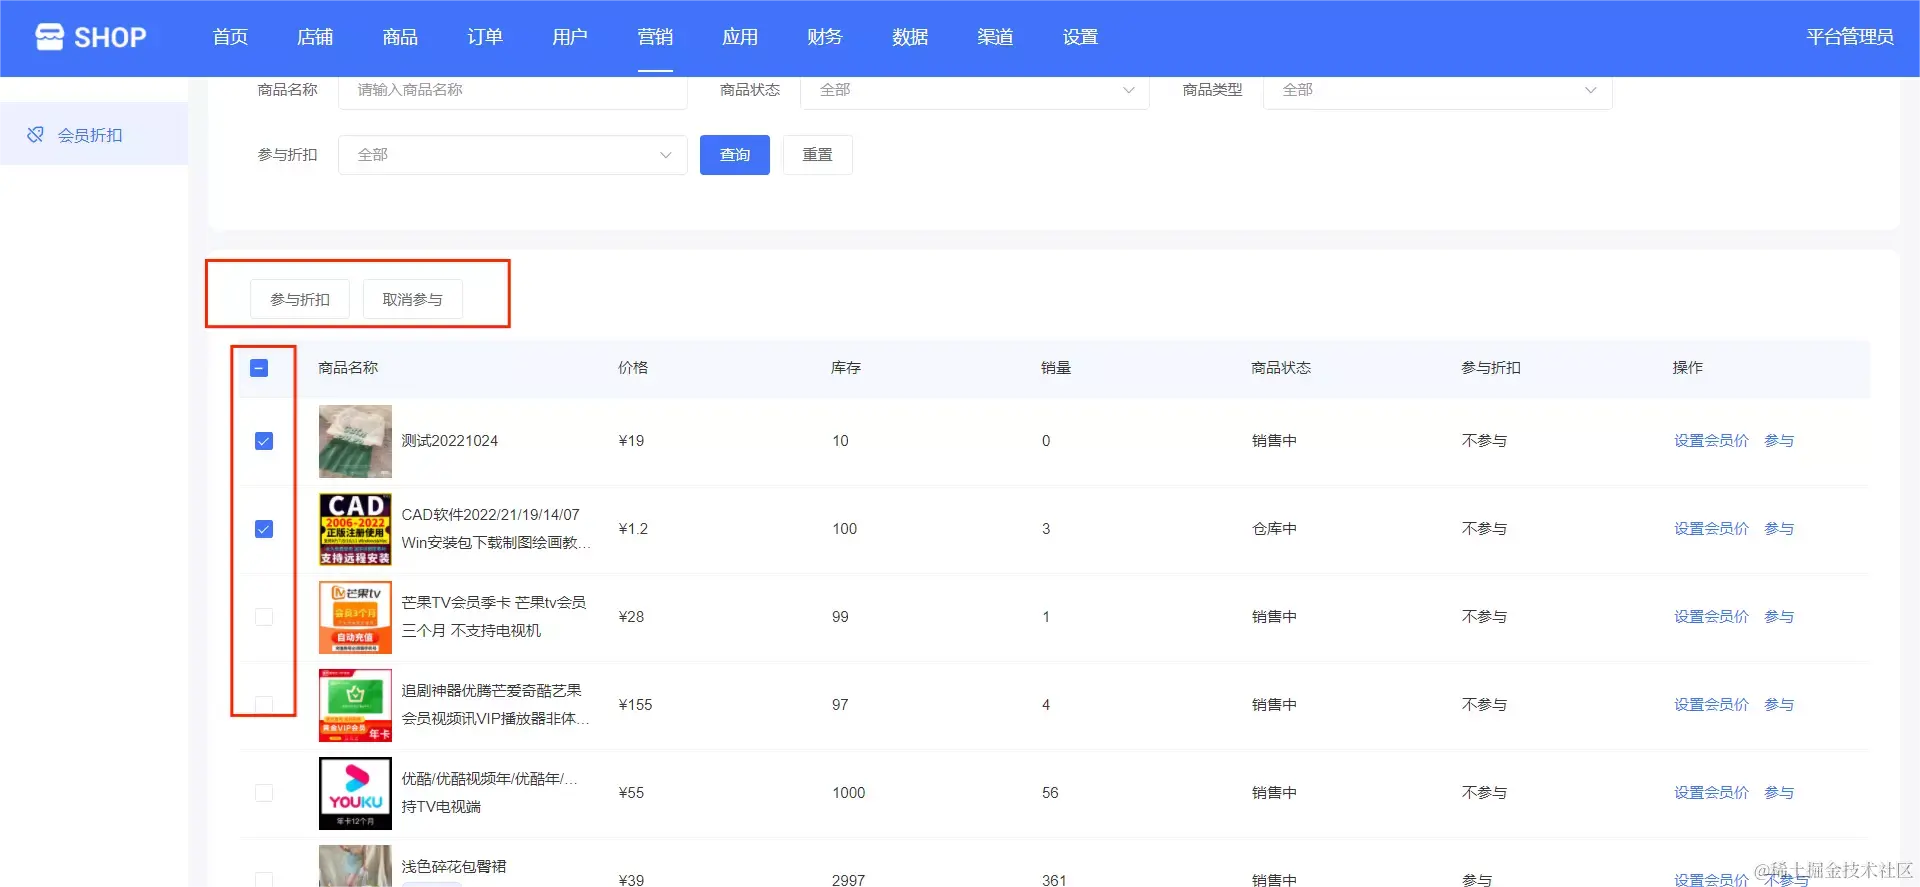Click 参与 link for 测试20221024
Image resolution: width=1920 pixels, height=887 pixels.
(1779, 441)
